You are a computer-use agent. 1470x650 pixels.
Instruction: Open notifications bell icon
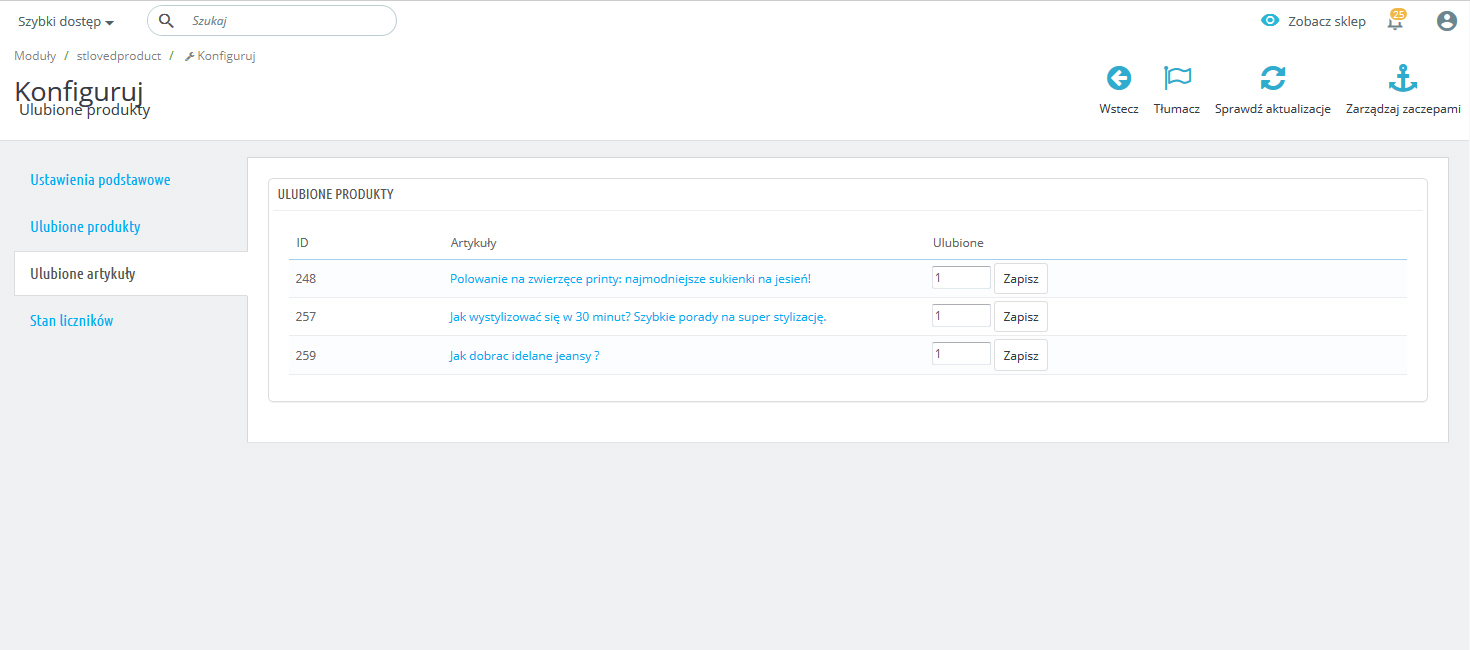(x=1395, y=21)
